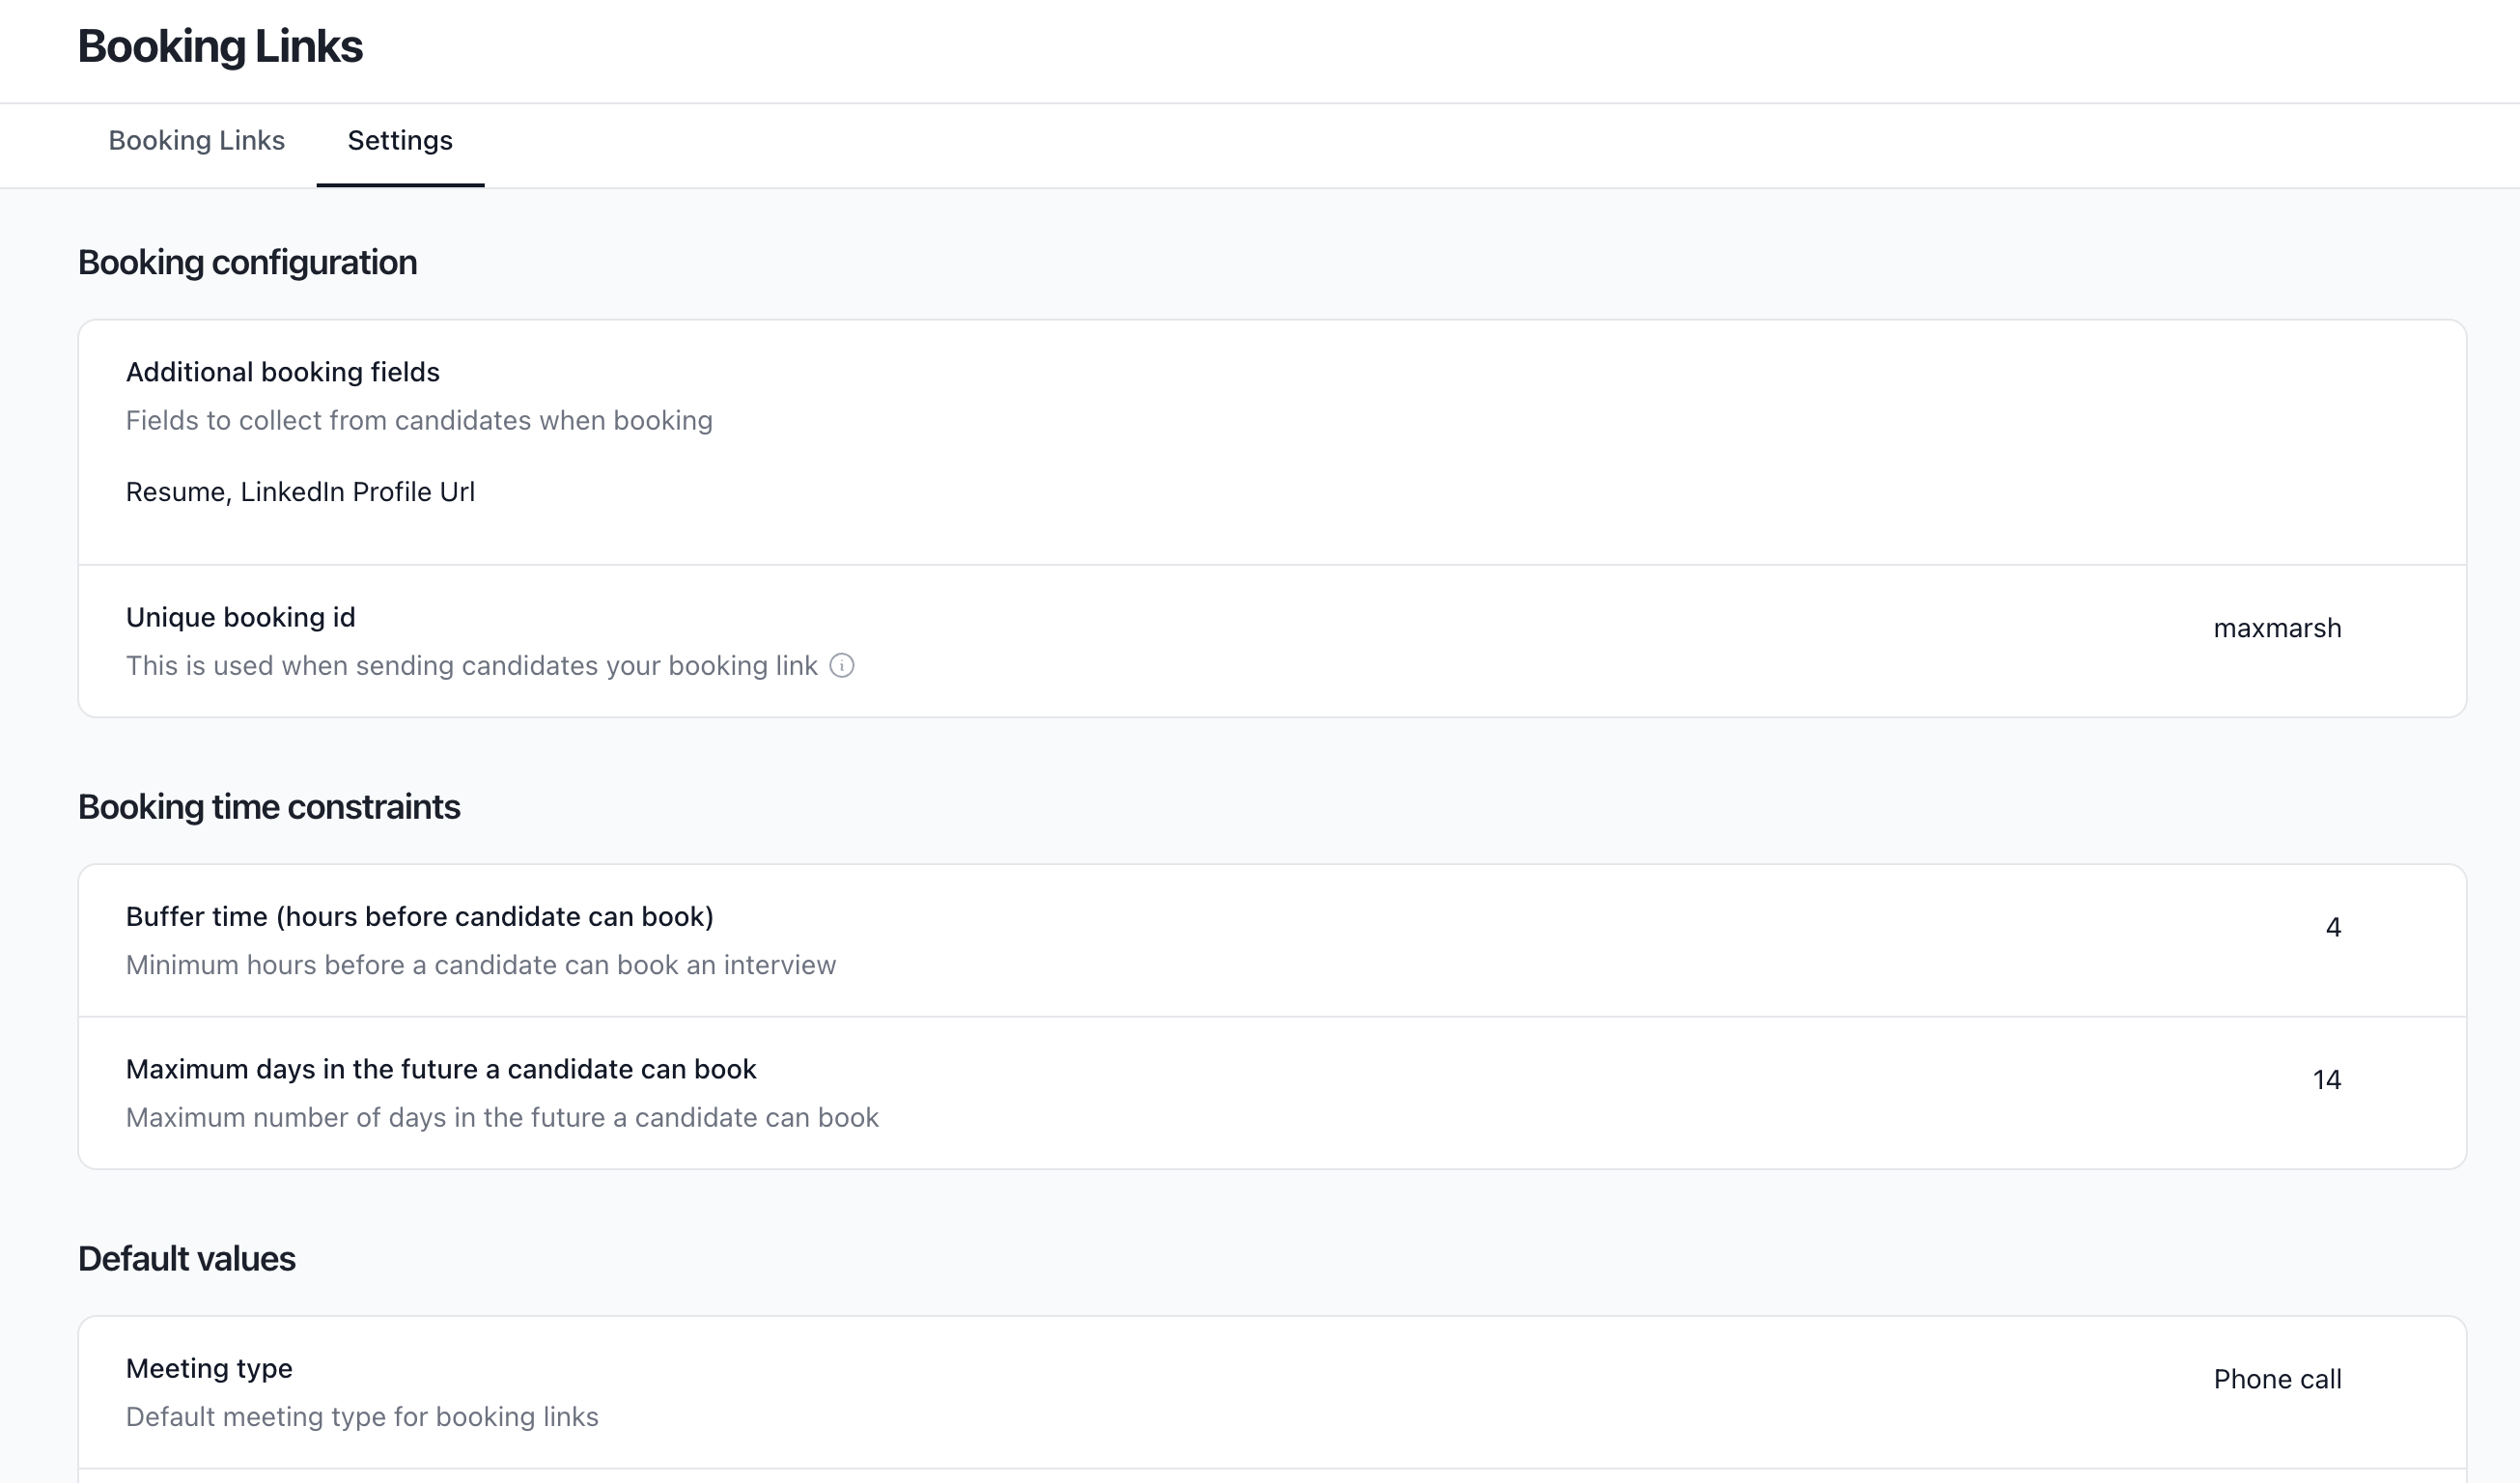Click 'Fields to collect from candidates when booking'
The height and width of the screenshot is (1483, 2520).
coord(419,421)
